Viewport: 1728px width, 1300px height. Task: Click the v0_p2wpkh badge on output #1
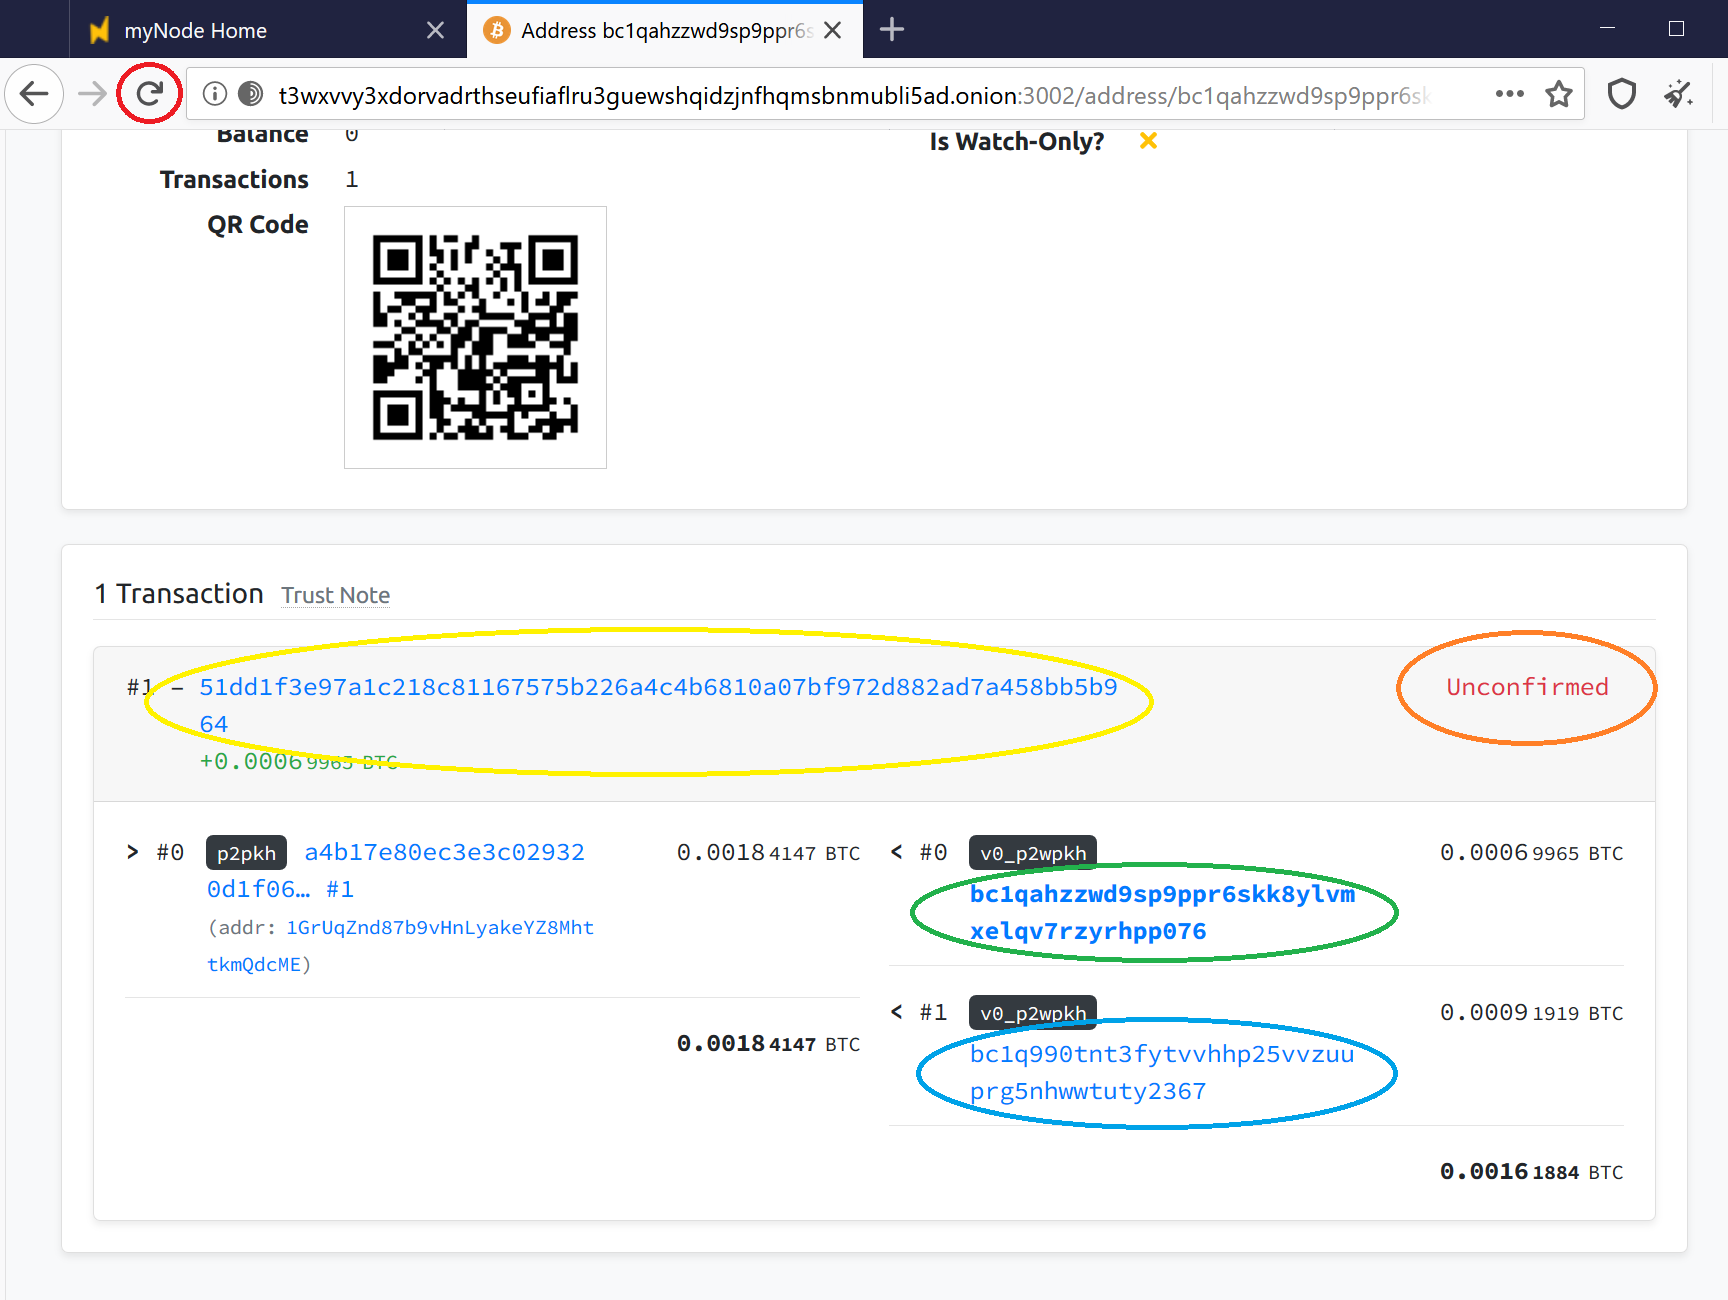pyautogui.click(x=1032, y=1013)
